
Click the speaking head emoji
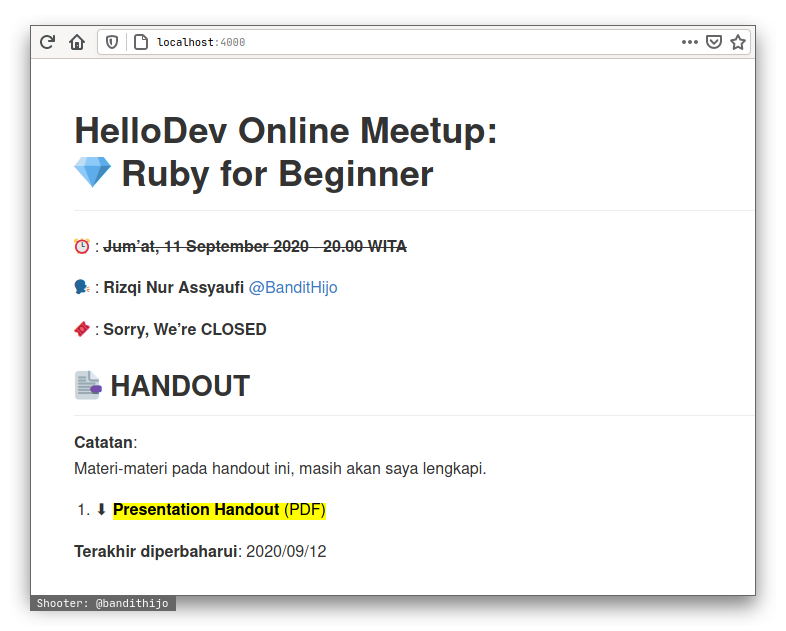coord(82,288)
